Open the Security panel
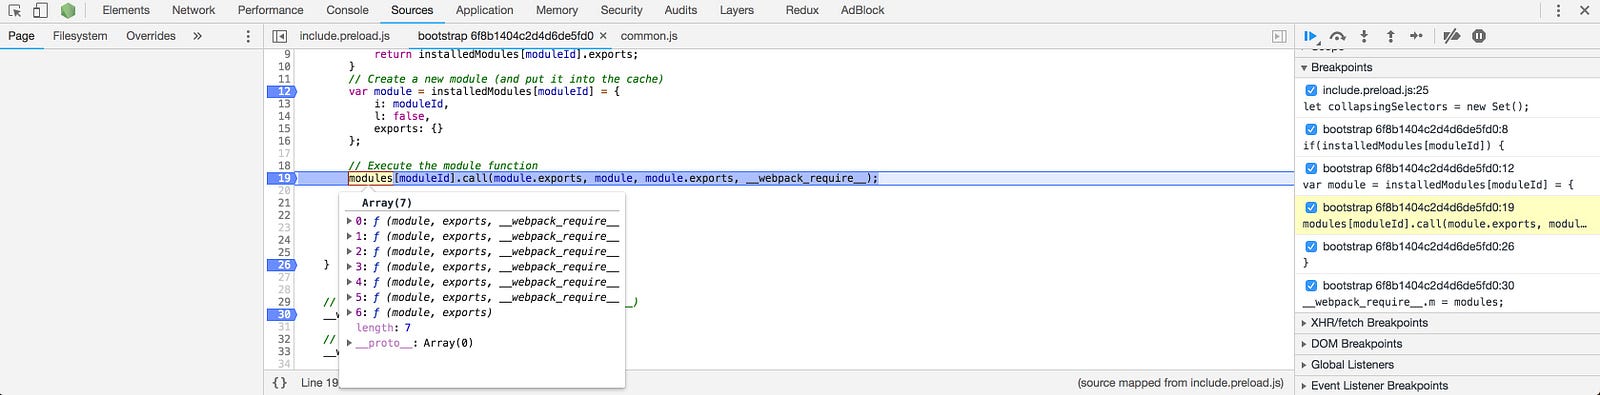Viewport: 1600px width, 395px height. pyautogui.click(x=622, y=10)
